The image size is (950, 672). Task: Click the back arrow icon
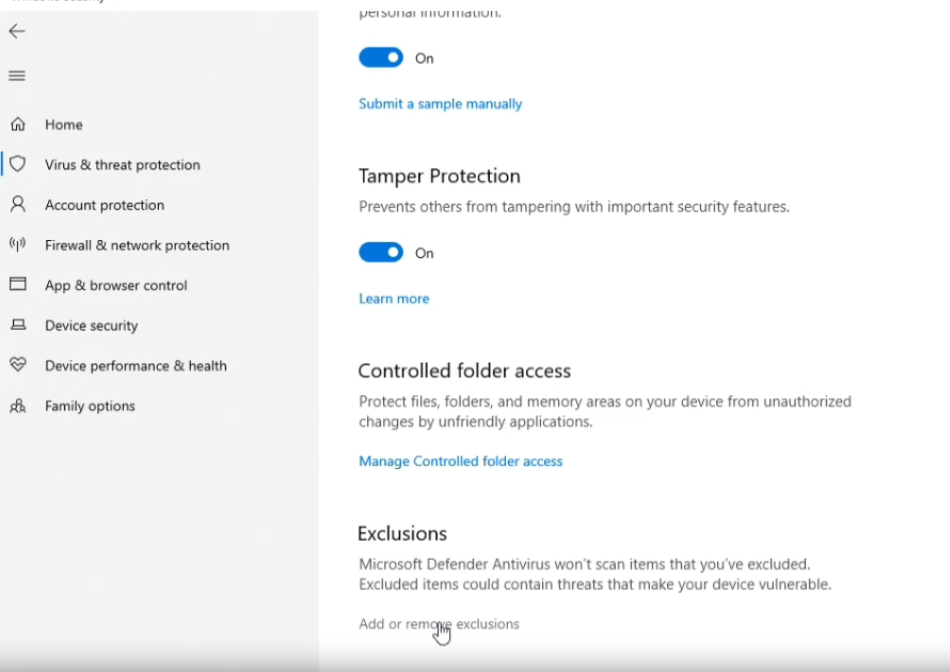pos(17,31)
